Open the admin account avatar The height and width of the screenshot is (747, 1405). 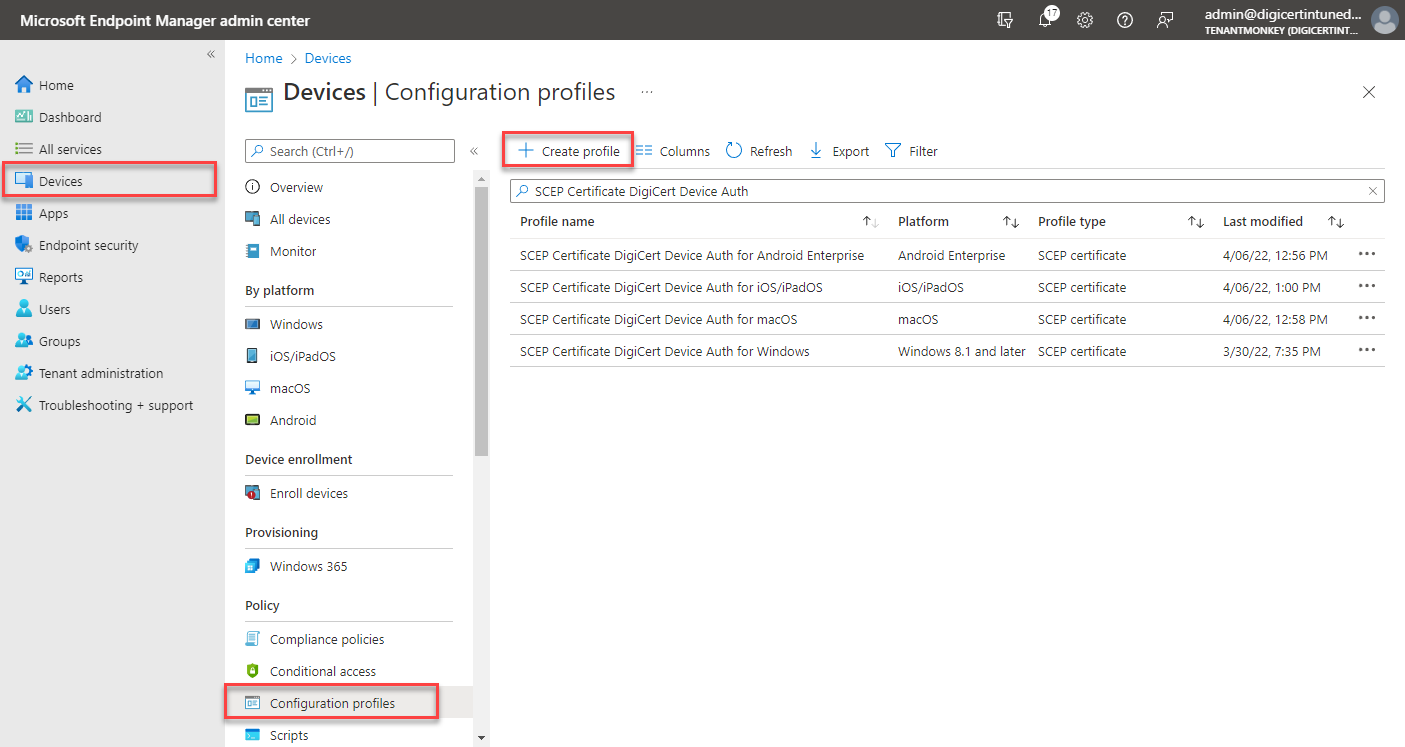click(1384, 20)
